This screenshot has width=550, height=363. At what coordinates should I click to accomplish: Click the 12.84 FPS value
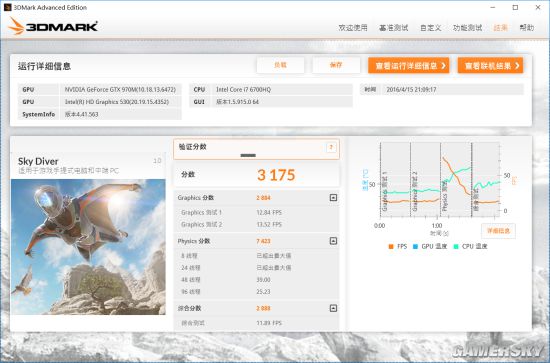click(269, 213)
